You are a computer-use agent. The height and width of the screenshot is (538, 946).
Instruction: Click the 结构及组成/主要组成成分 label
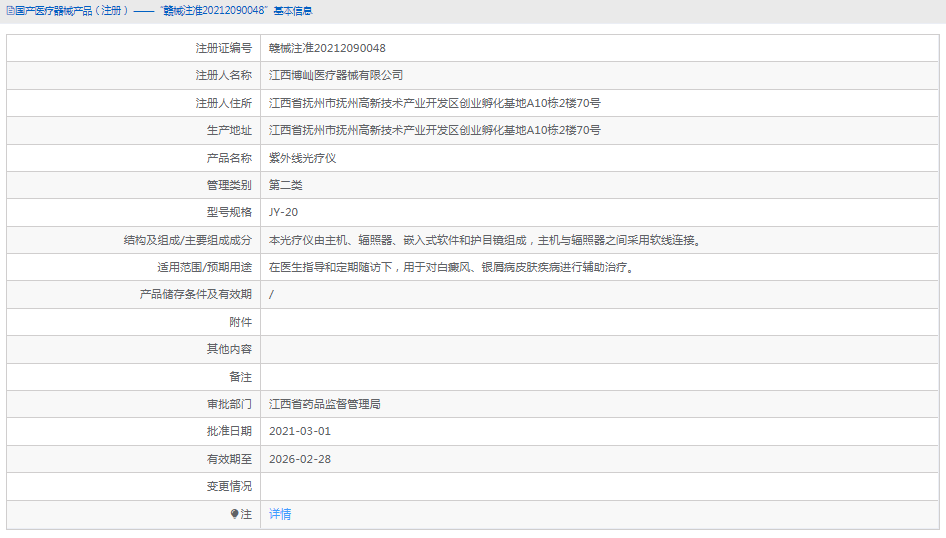(188, 240)
